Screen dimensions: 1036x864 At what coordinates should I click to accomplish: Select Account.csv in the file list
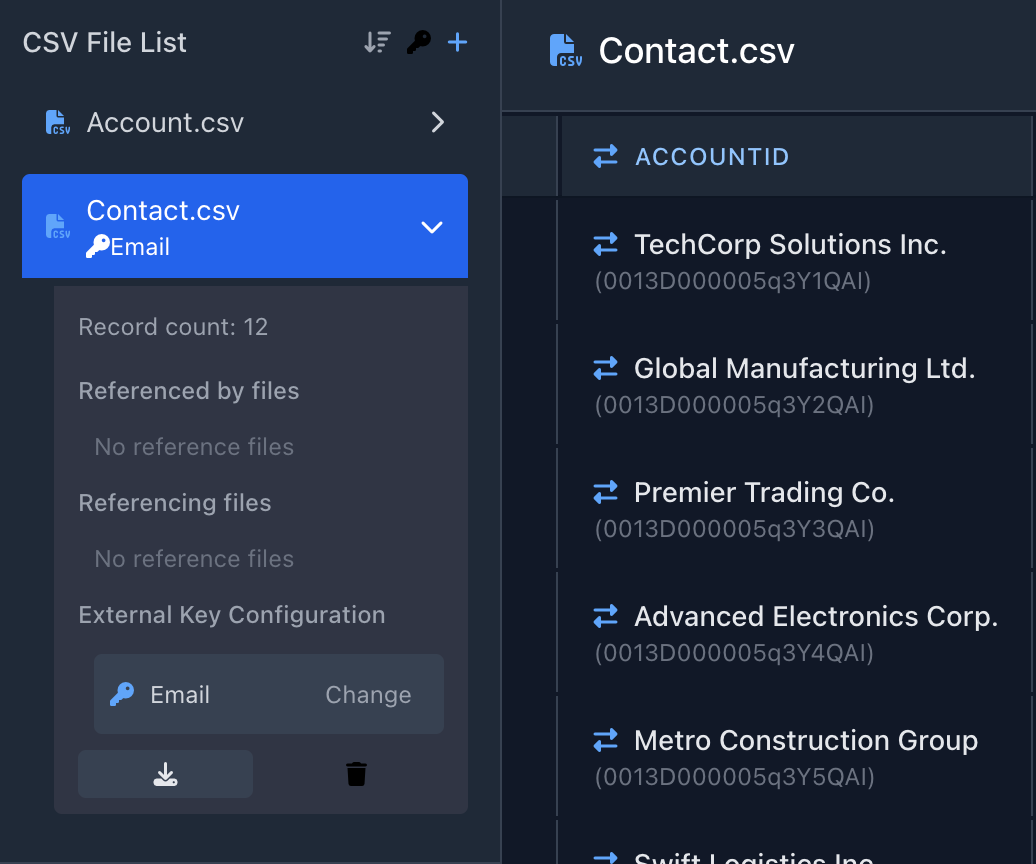[x=165, y=123]
